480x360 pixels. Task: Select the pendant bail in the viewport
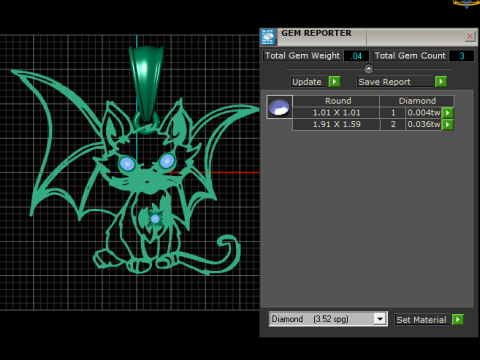pyautogui.click(x=146, y=82)
